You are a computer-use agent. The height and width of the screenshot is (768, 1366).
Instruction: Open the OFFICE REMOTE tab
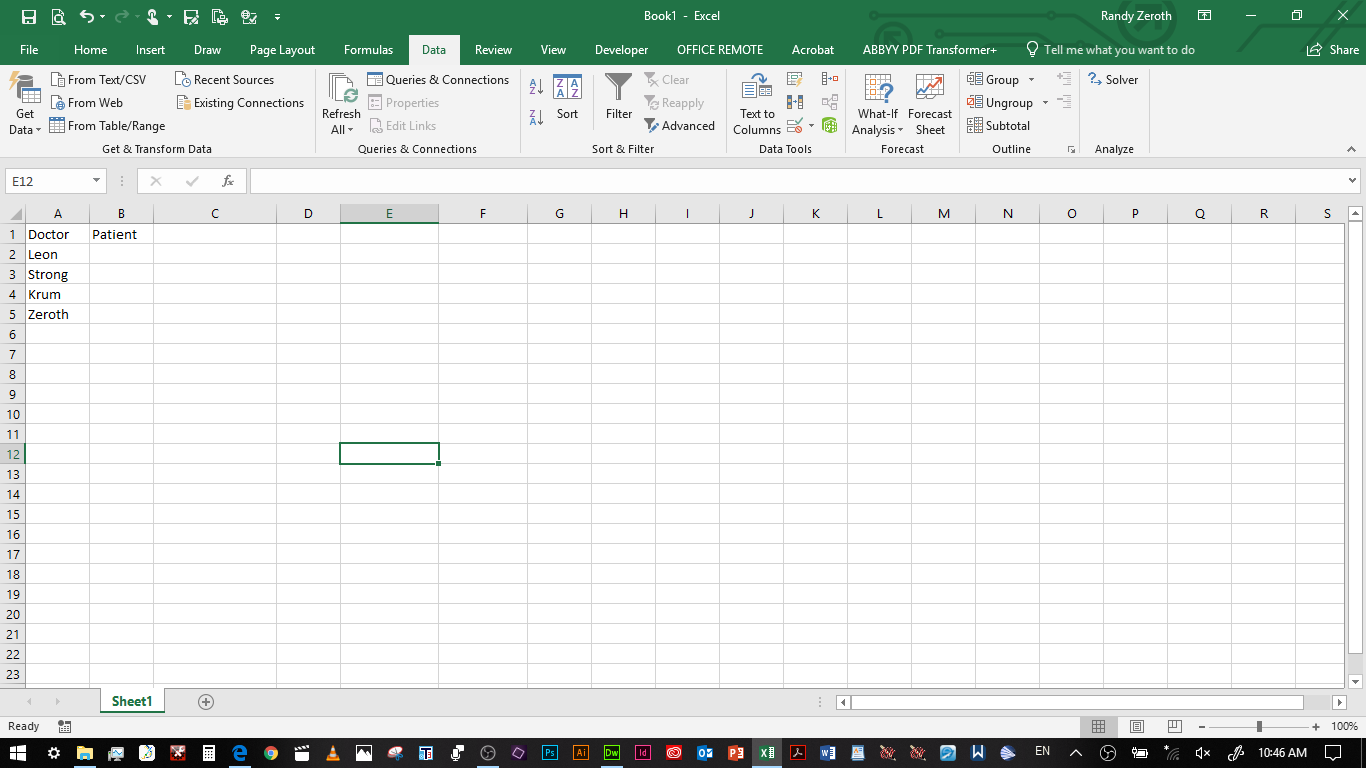tap(720, 50)
